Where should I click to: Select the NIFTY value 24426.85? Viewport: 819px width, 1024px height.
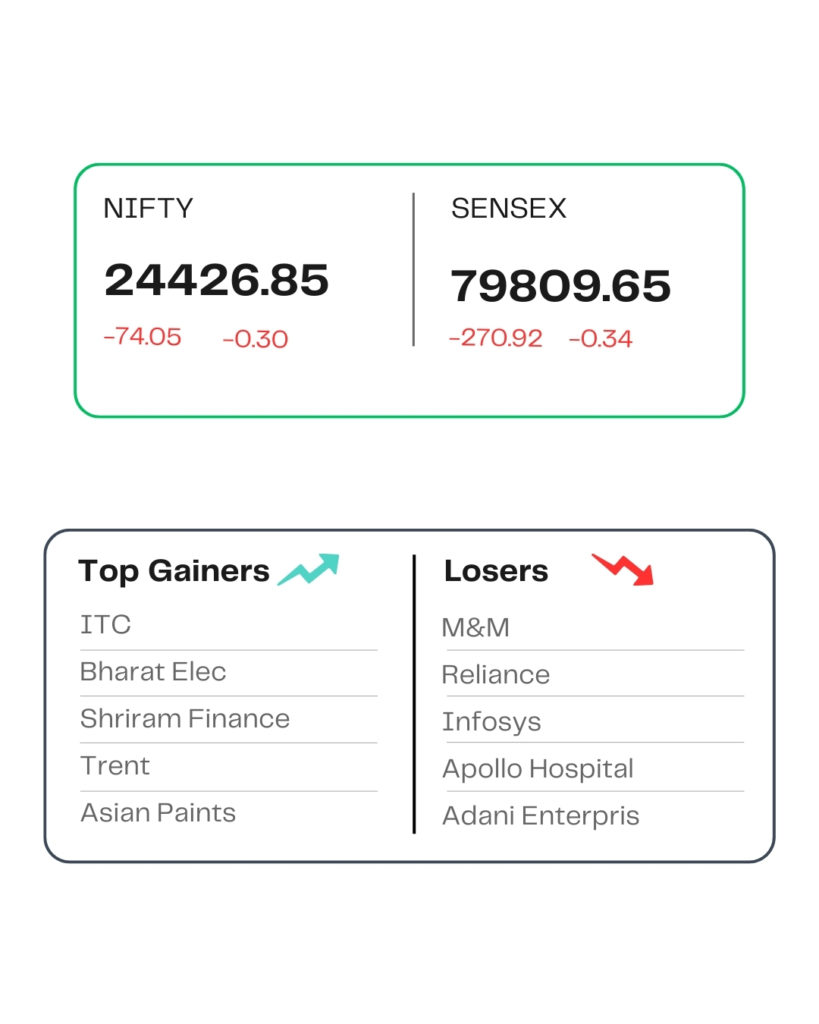(216, 280)
